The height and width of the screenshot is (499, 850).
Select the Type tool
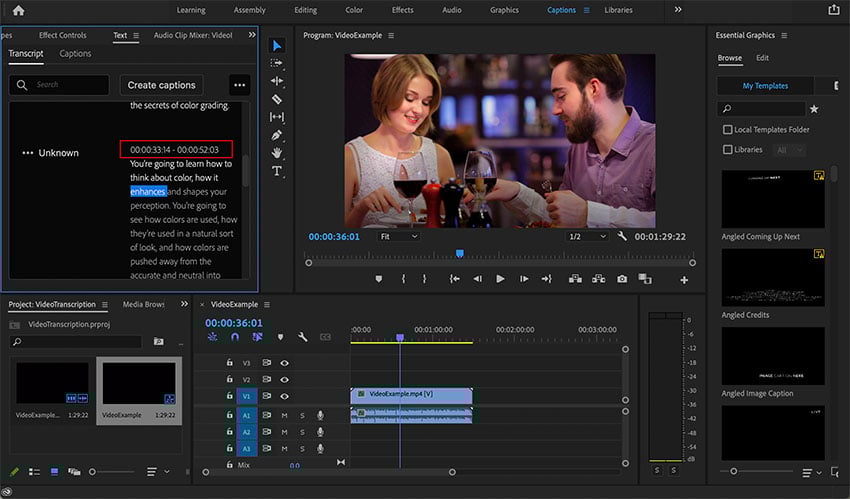coord(277,171)
